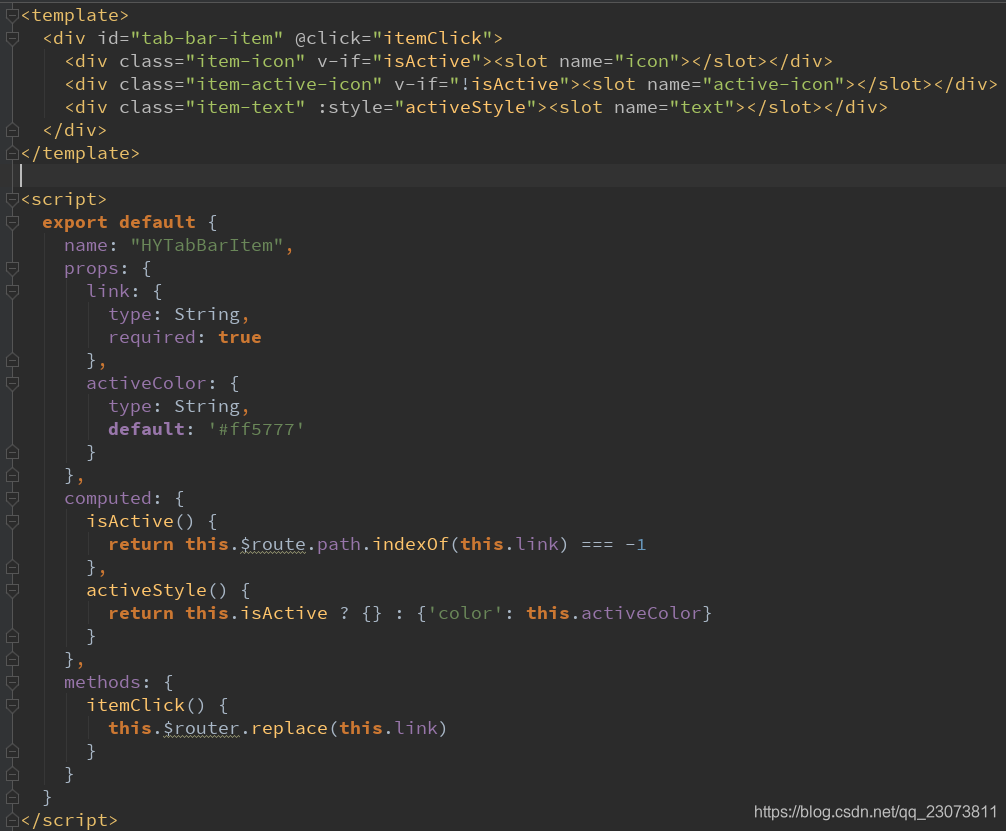The image size is (1006, 831).
Task: Fold the link prop definition
Action: [12, 291]
